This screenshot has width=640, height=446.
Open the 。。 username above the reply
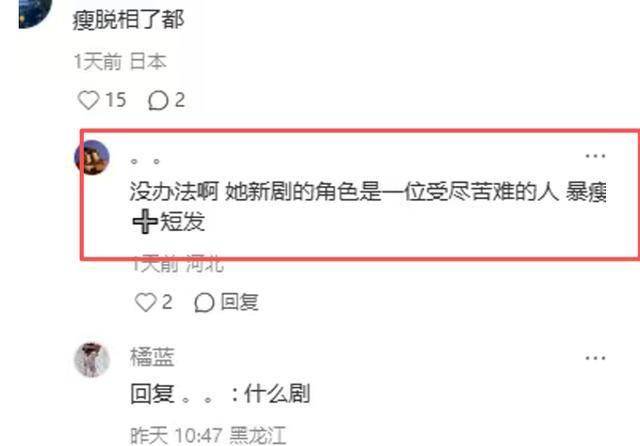(145, 162)
